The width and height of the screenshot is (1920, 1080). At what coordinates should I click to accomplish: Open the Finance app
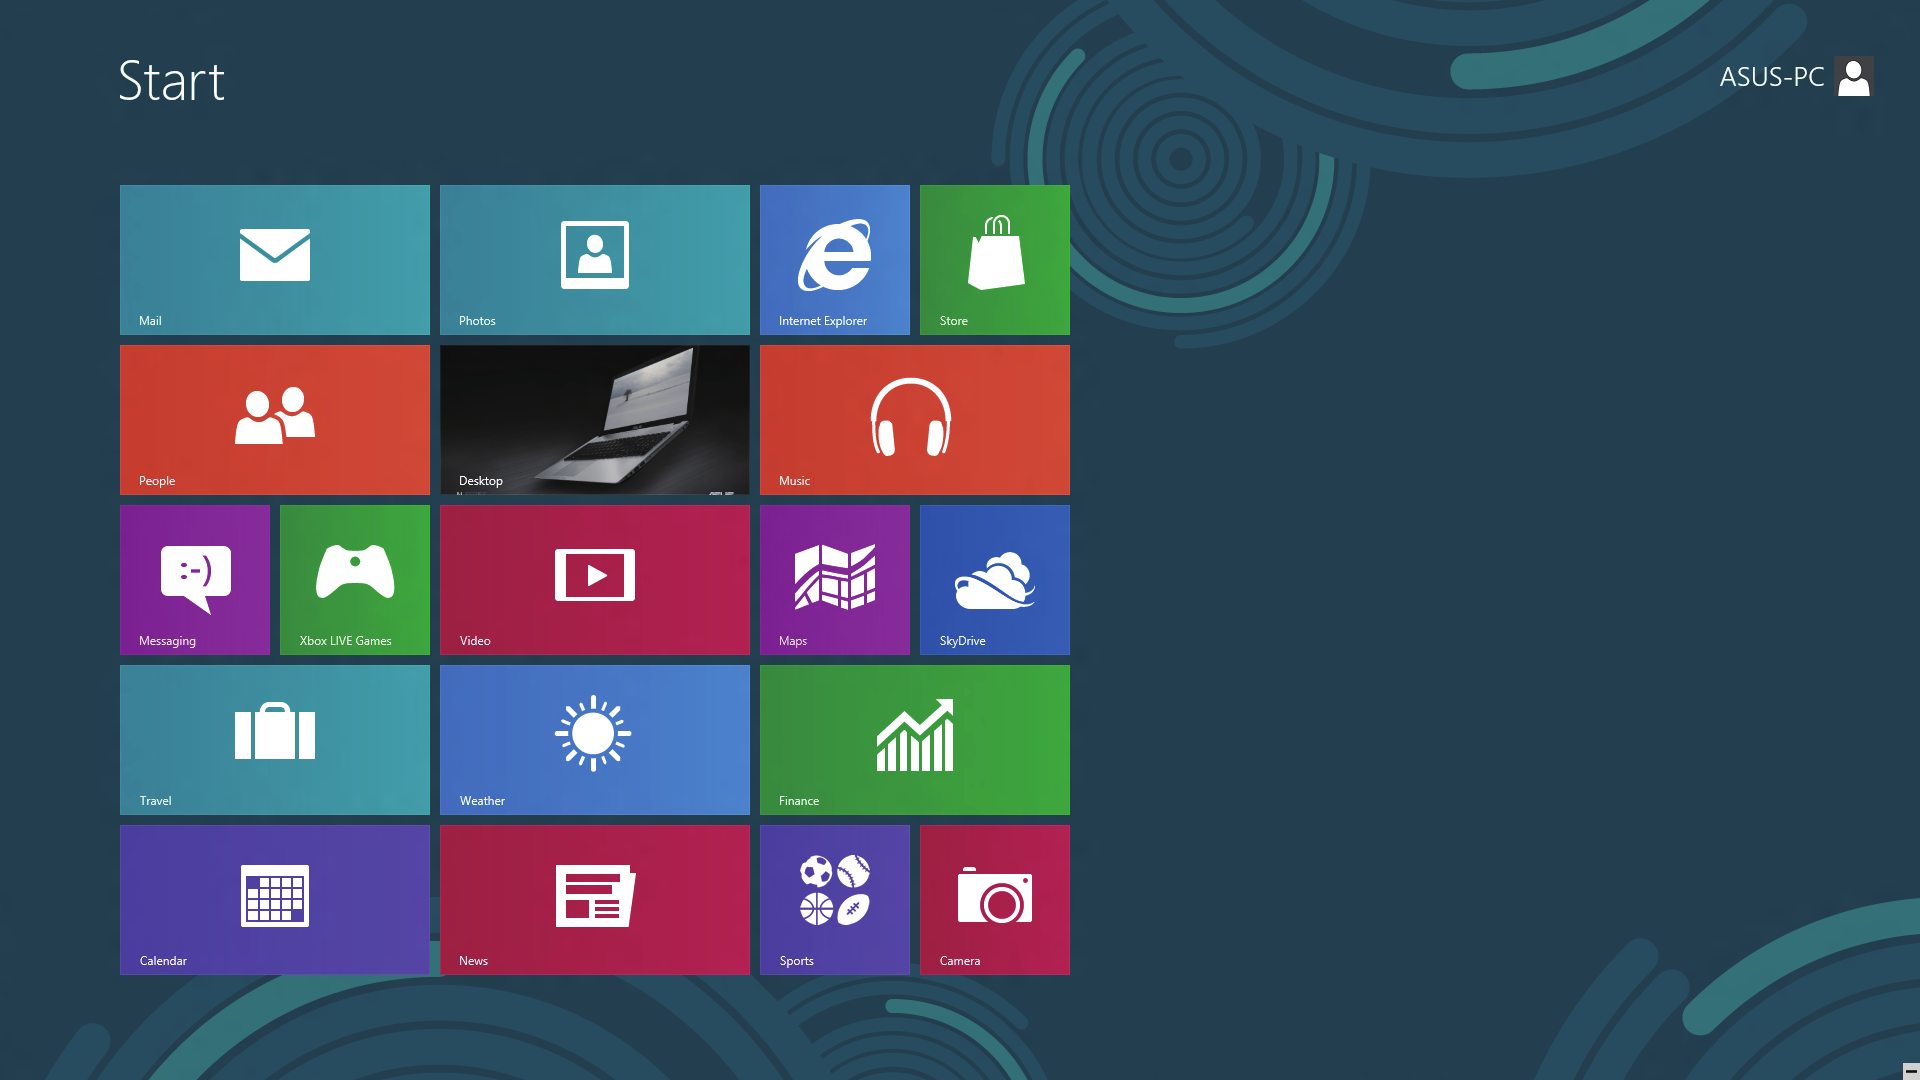tap(915, 740)
